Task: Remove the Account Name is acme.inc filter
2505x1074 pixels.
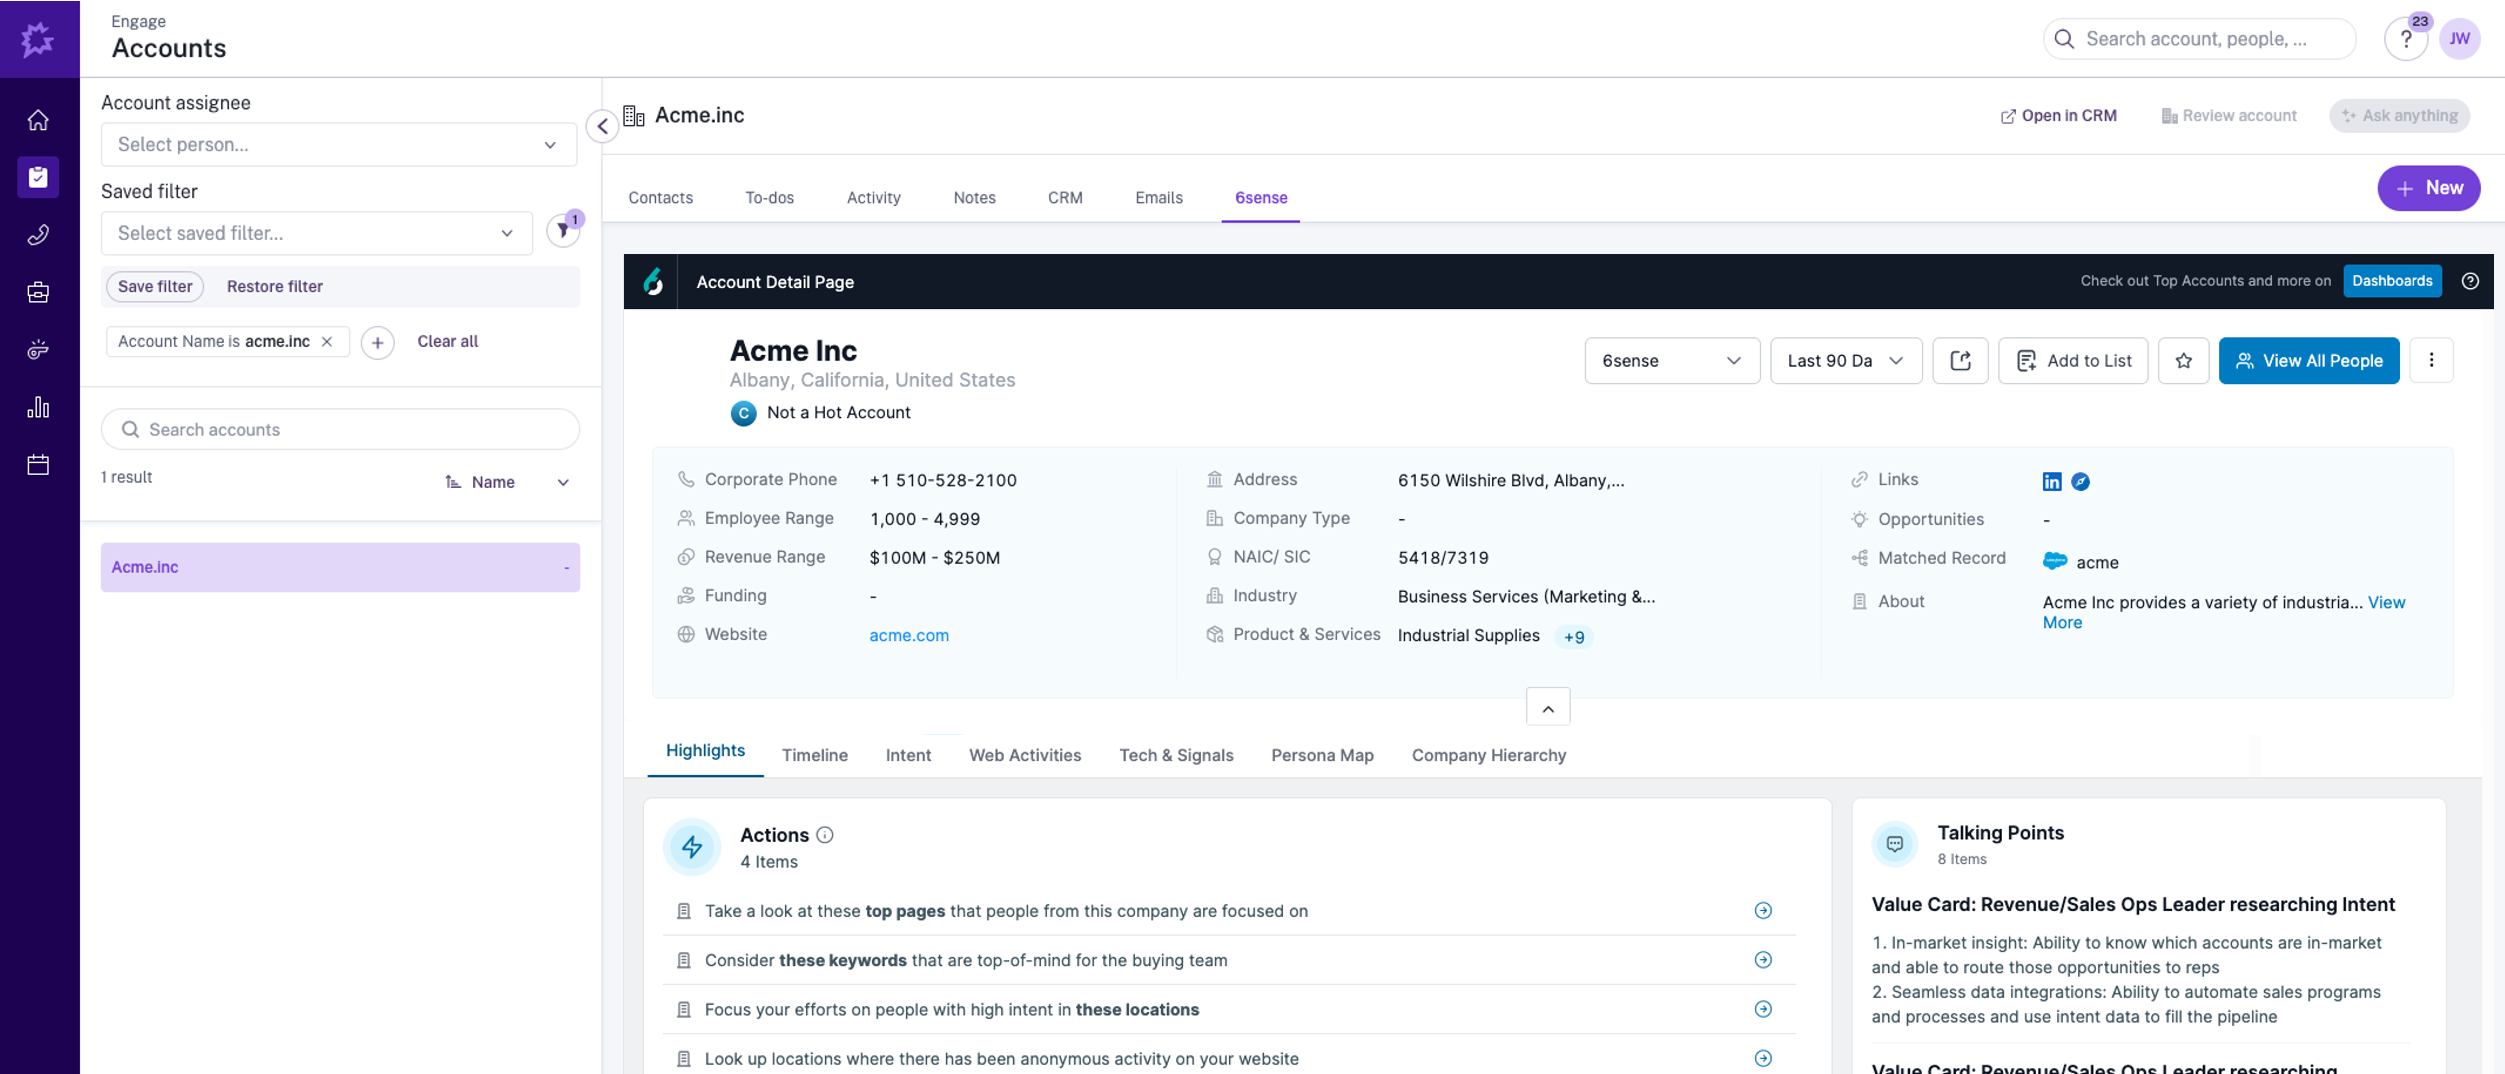Action: point(327,342)
